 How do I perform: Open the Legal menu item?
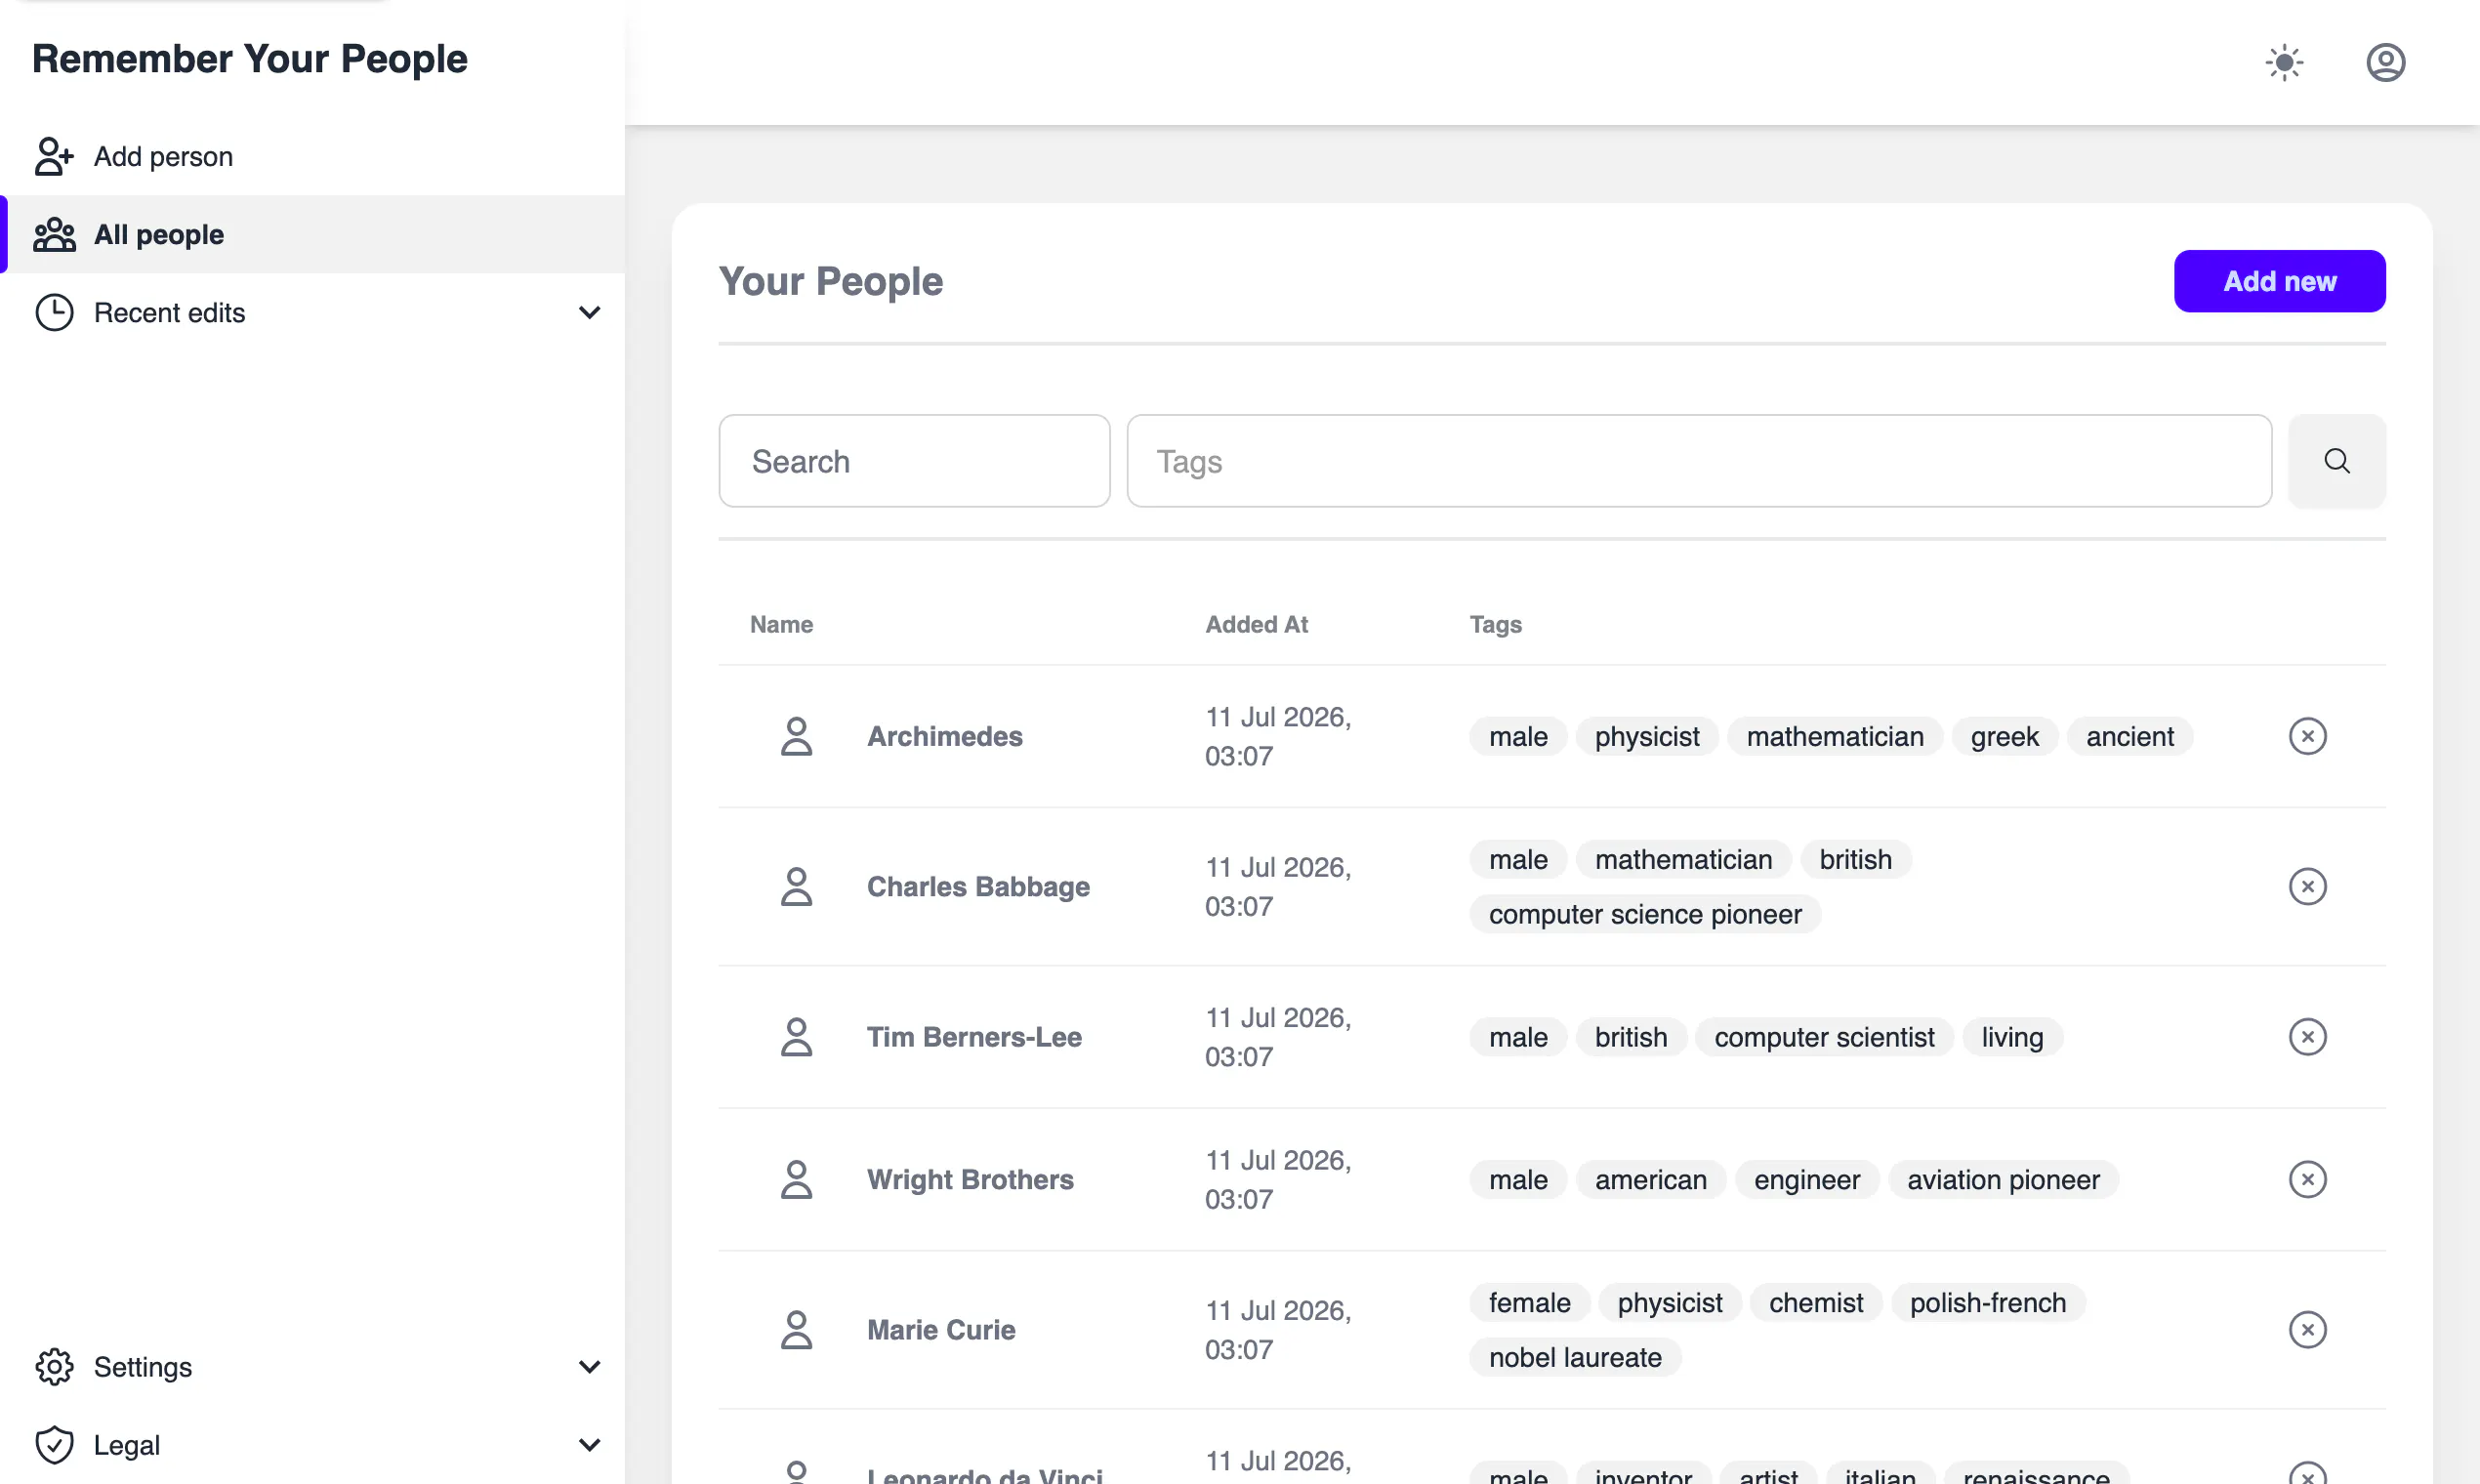[x=312, y=1445]
